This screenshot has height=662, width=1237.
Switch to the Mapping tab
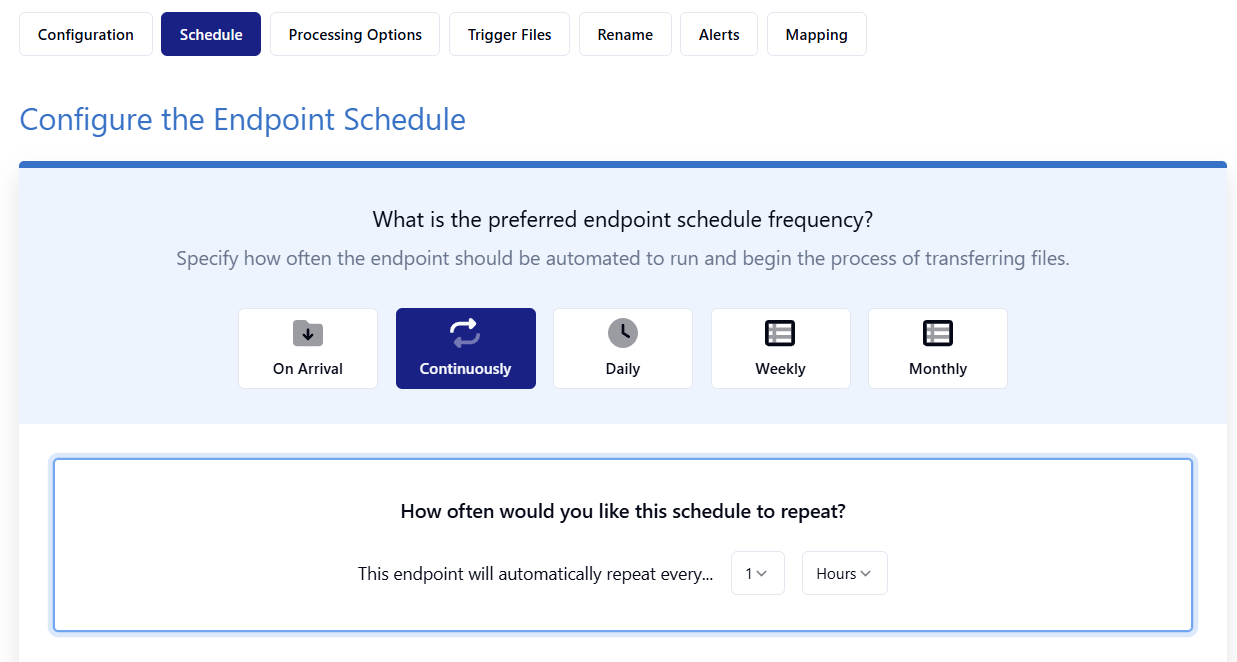(x=817, y=34)
